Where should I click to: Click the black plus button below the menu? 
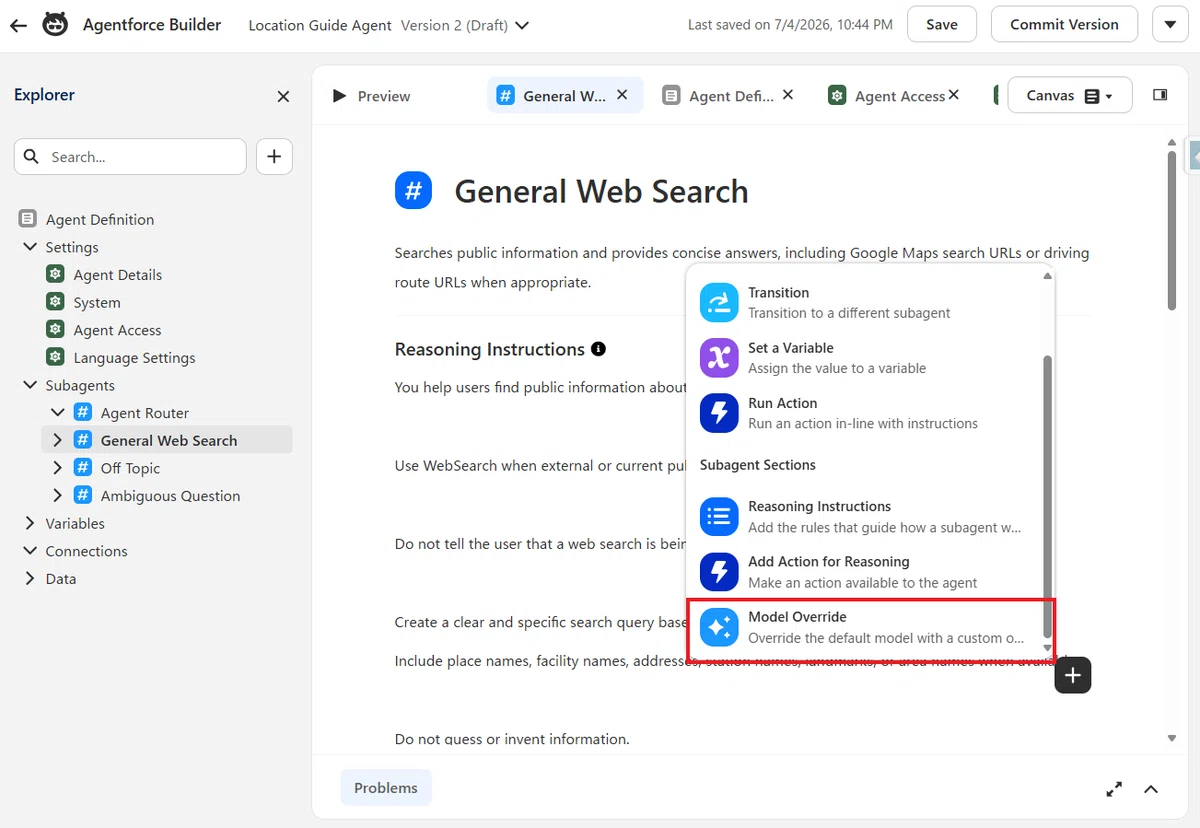(x=1072, y=675)
